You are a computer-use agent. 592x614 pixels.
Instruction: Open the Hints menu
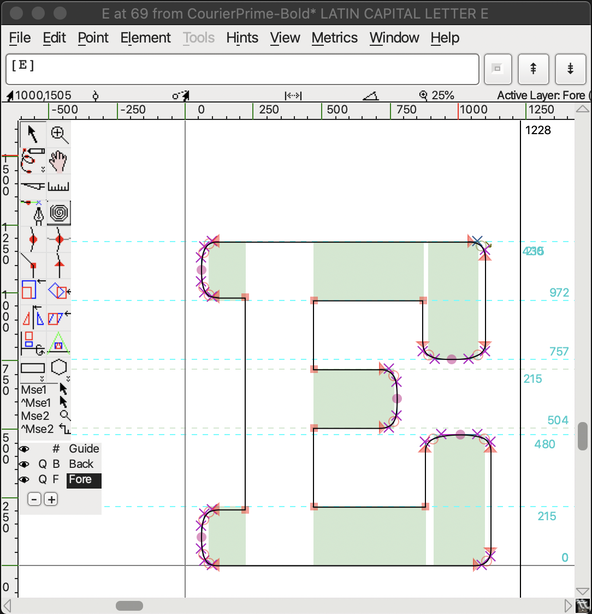click(242, 38)
